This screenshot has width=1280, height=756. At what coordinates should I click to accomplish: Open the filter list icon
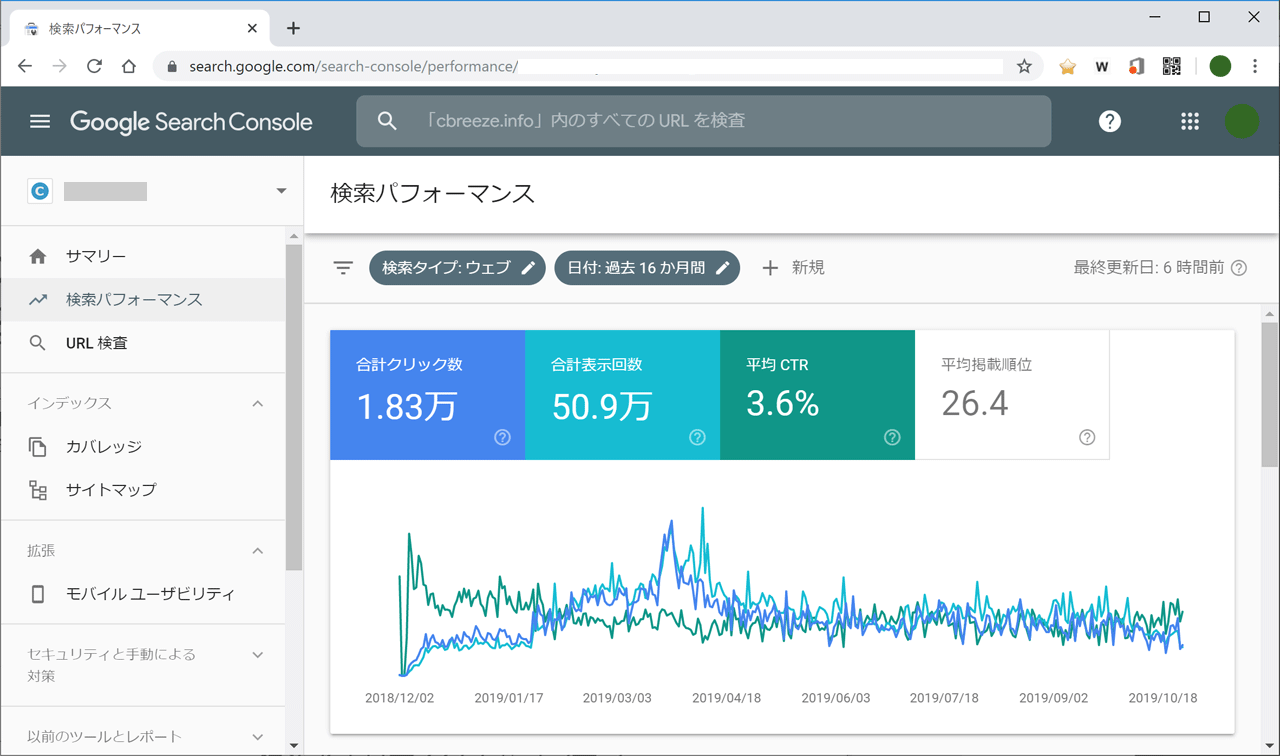click(343, 268)
